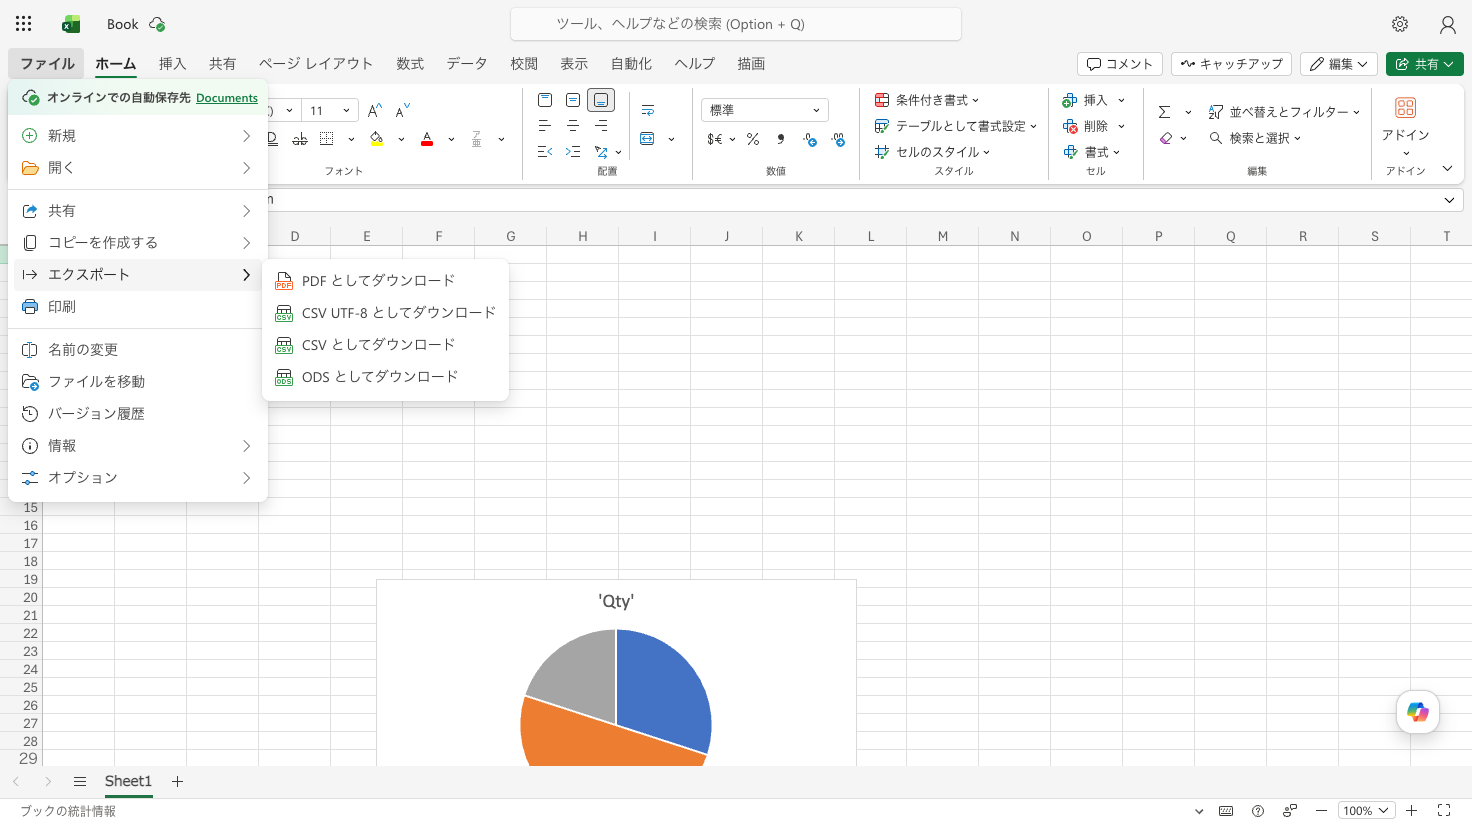This screenshot has height=821, width=1472.
Task: Switch to the データ tab
Action: 467,63
